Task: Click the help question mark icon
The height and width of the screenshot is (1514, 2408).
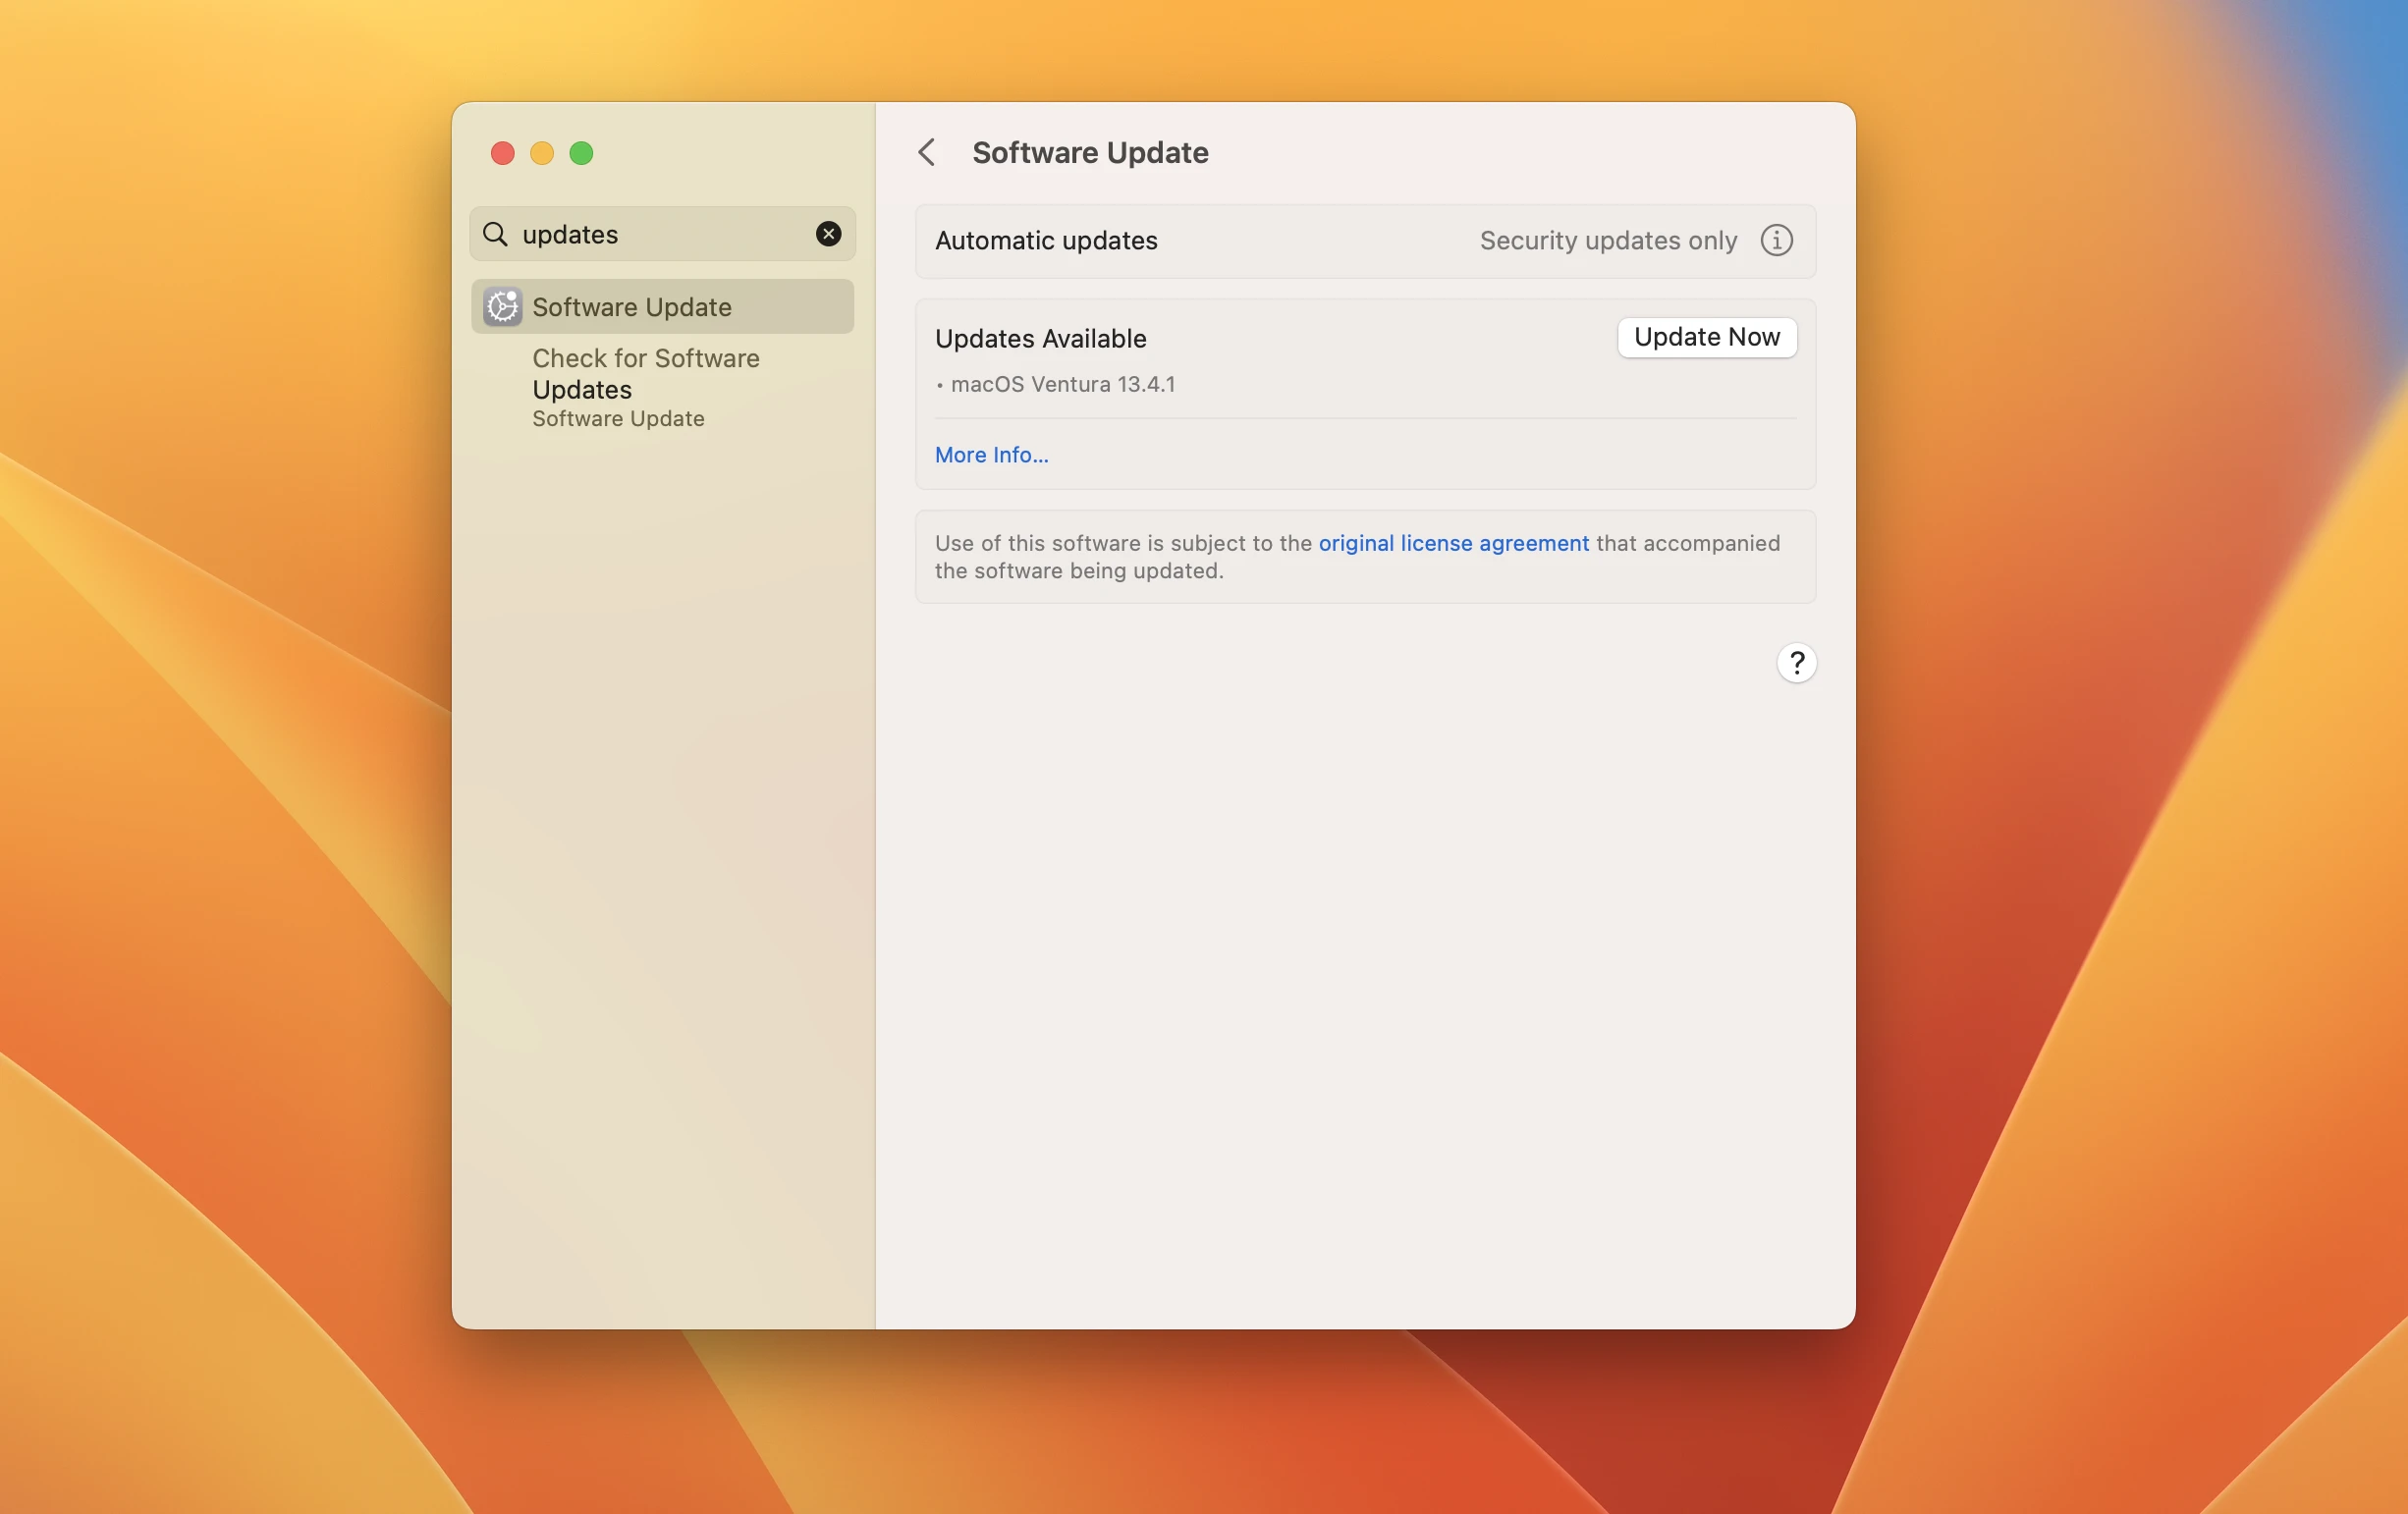Action: coord(1796,662)
